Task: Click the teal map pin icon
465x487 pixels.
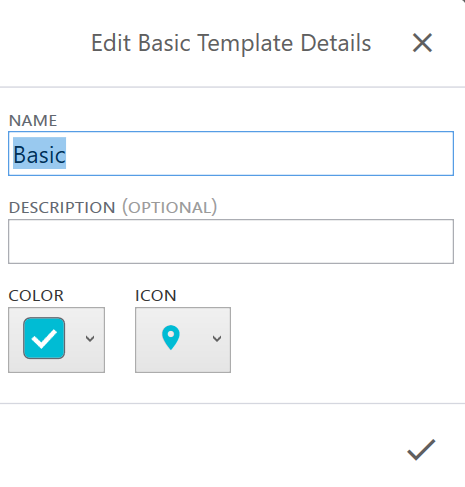Action: coord(171,337)
